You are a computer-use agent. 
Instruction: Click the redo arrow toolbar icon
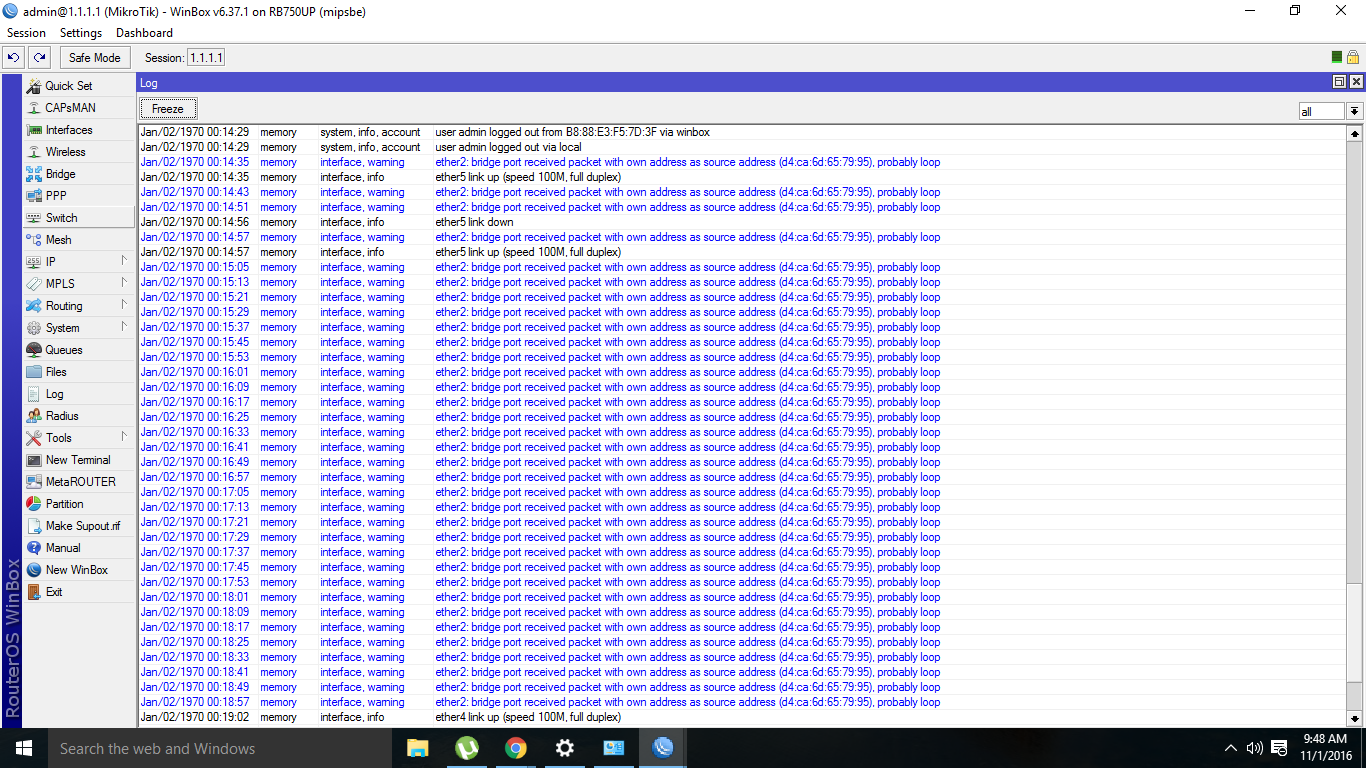click(39, 58)
